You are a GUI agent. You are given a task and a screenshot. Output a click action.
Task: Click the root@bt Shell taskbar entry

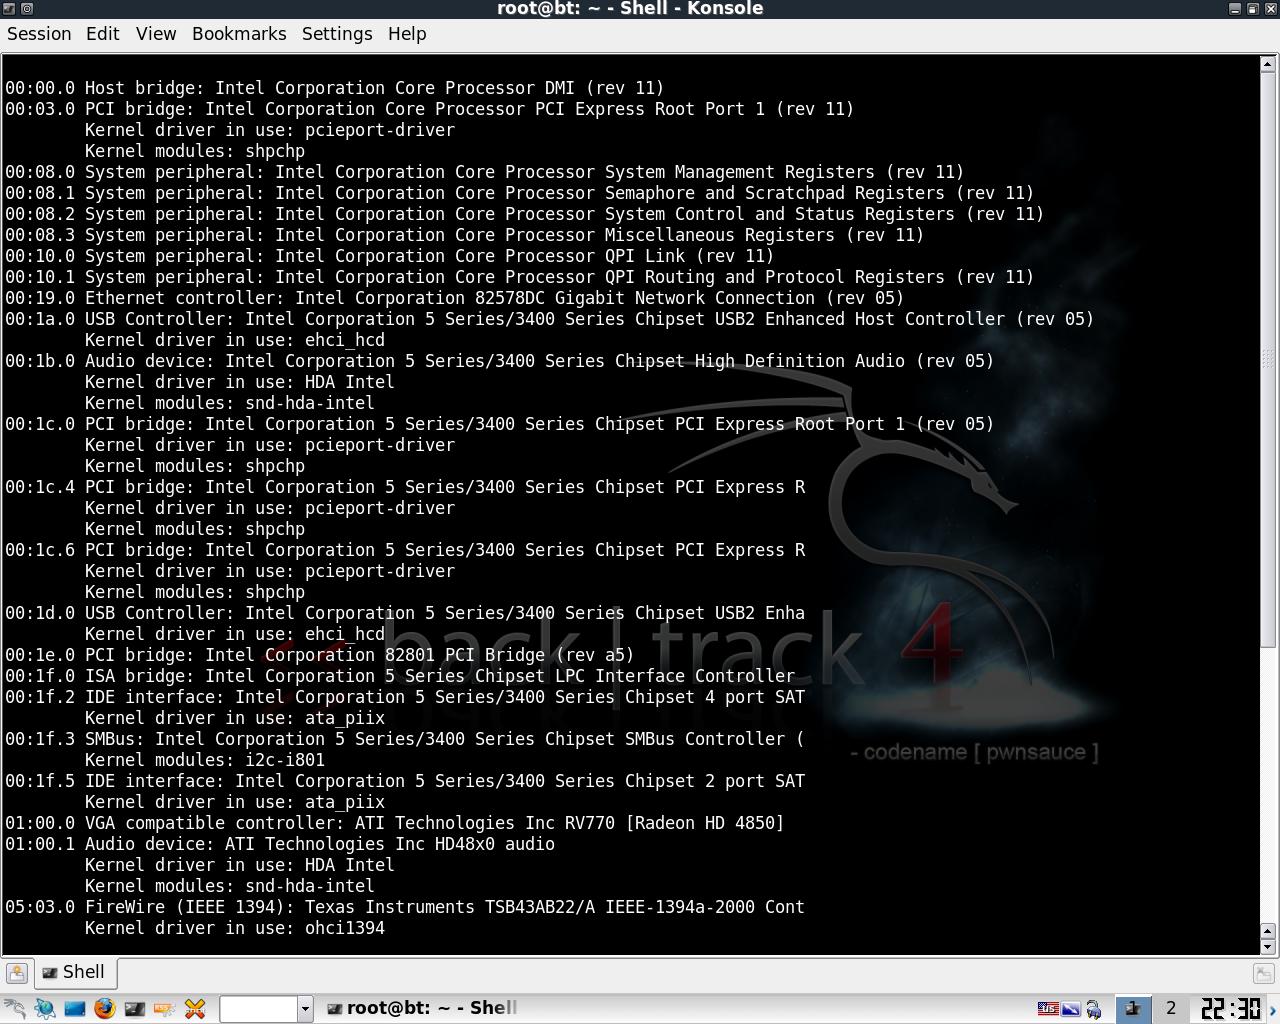421,1008
